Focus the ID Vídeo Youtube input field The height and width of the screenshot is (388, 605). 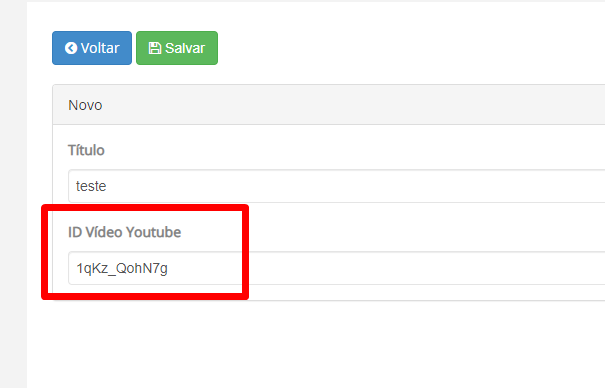click(336, 268)
